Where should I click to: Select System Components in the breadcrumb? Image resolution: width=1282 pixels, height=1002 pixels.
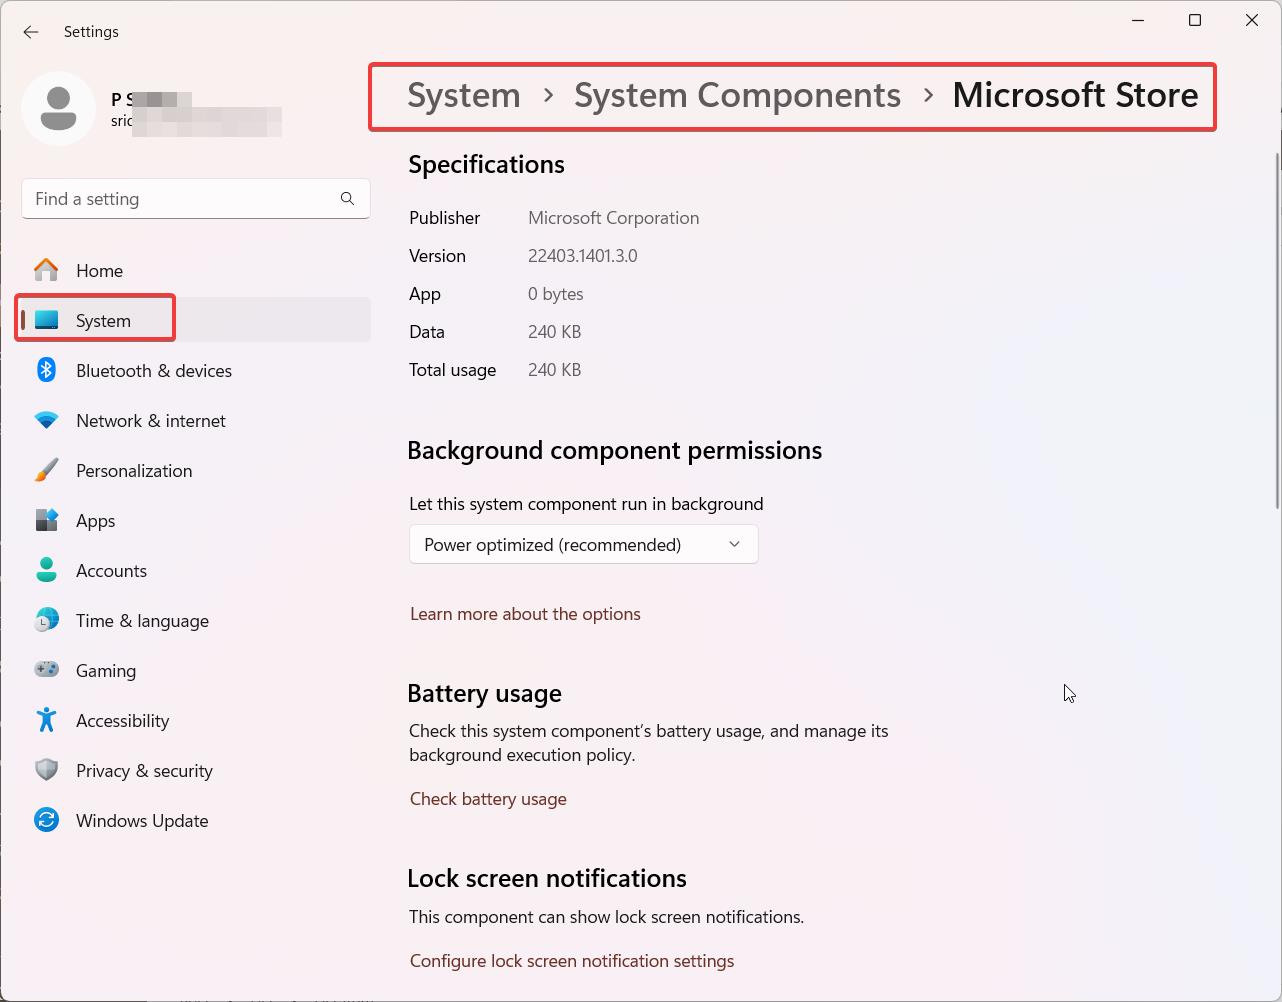click(737, 95)
